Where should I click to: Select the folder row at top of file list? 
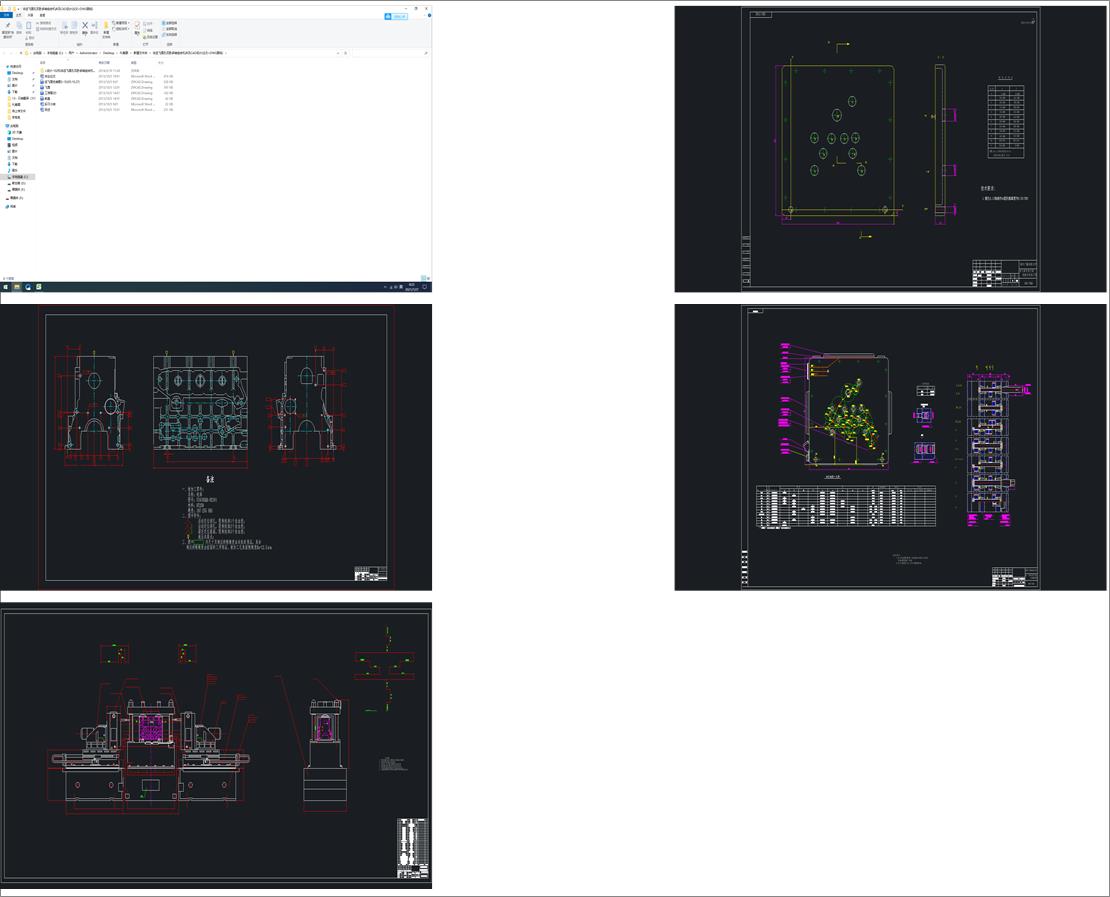tap(106, 71)
